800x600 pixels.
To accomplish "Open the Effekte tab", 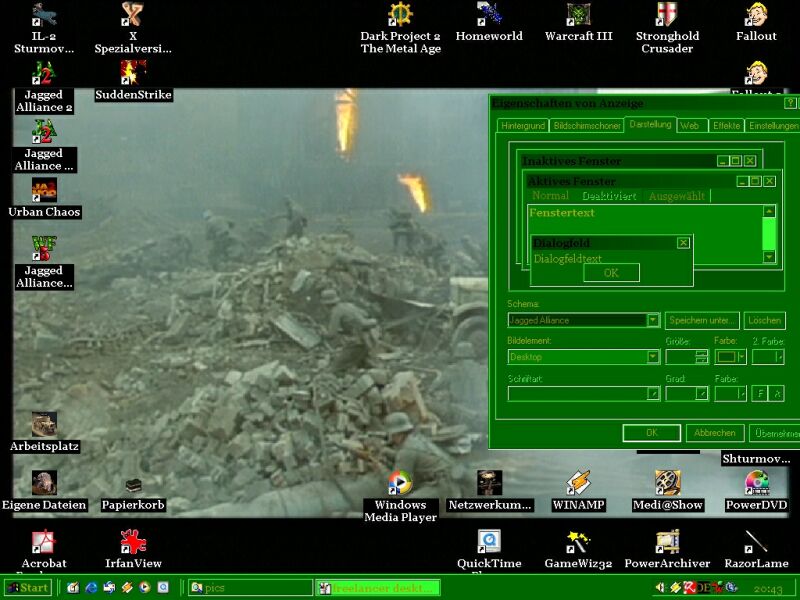I will pyautogui.click(x=727, y=126).
